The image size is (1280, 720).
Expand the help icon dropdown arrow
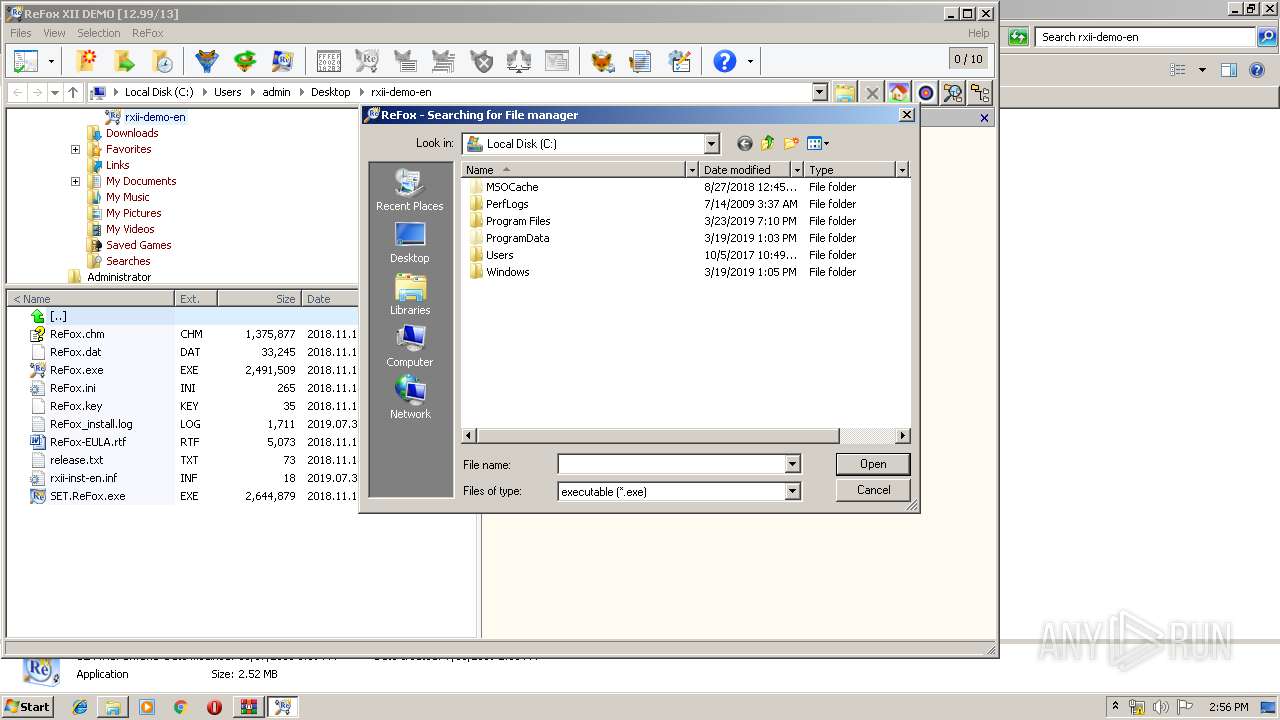pos(750,62)
